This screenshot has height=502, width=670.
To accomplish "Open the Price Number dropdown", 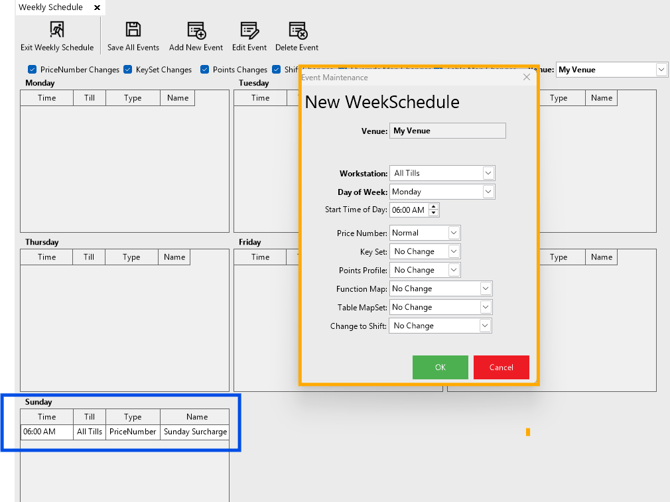I will point(453,233).
